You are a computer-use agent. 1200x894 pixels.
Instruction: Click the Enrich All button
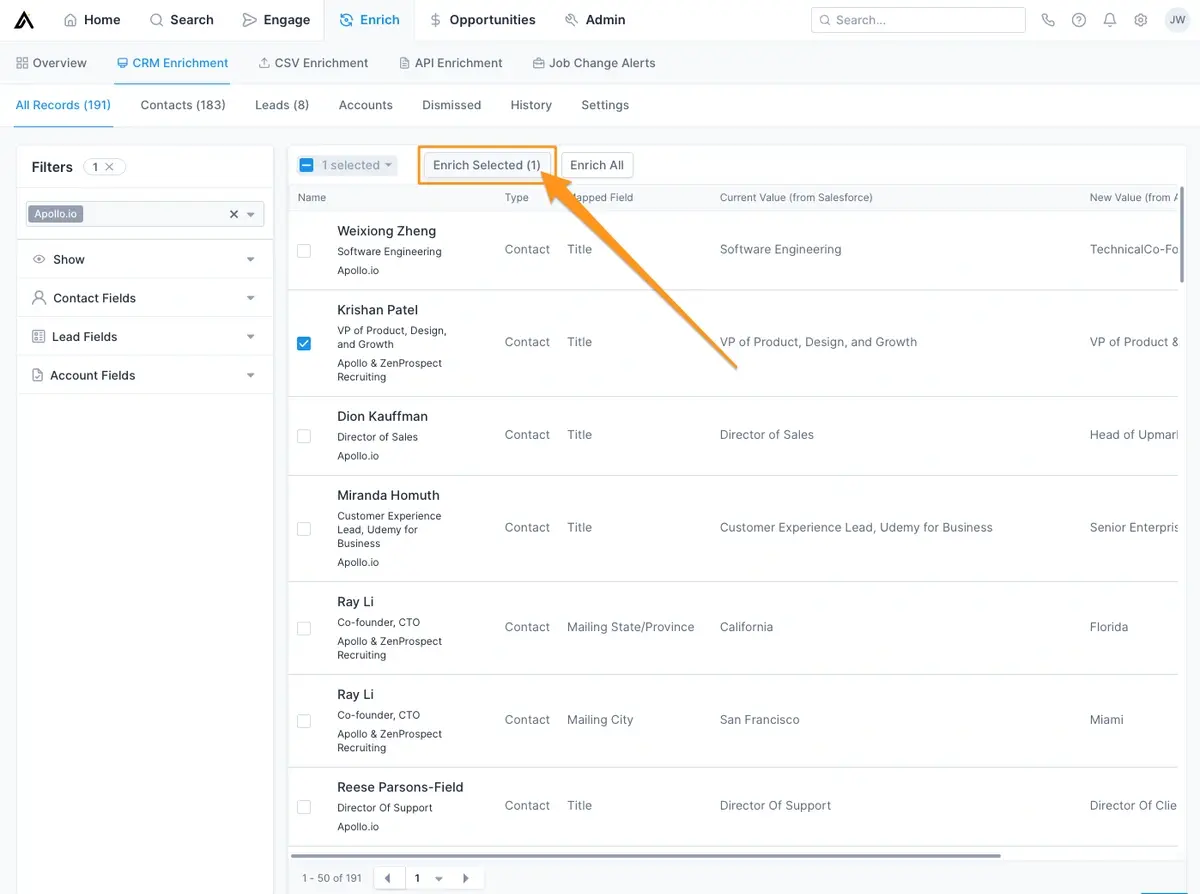597,165
